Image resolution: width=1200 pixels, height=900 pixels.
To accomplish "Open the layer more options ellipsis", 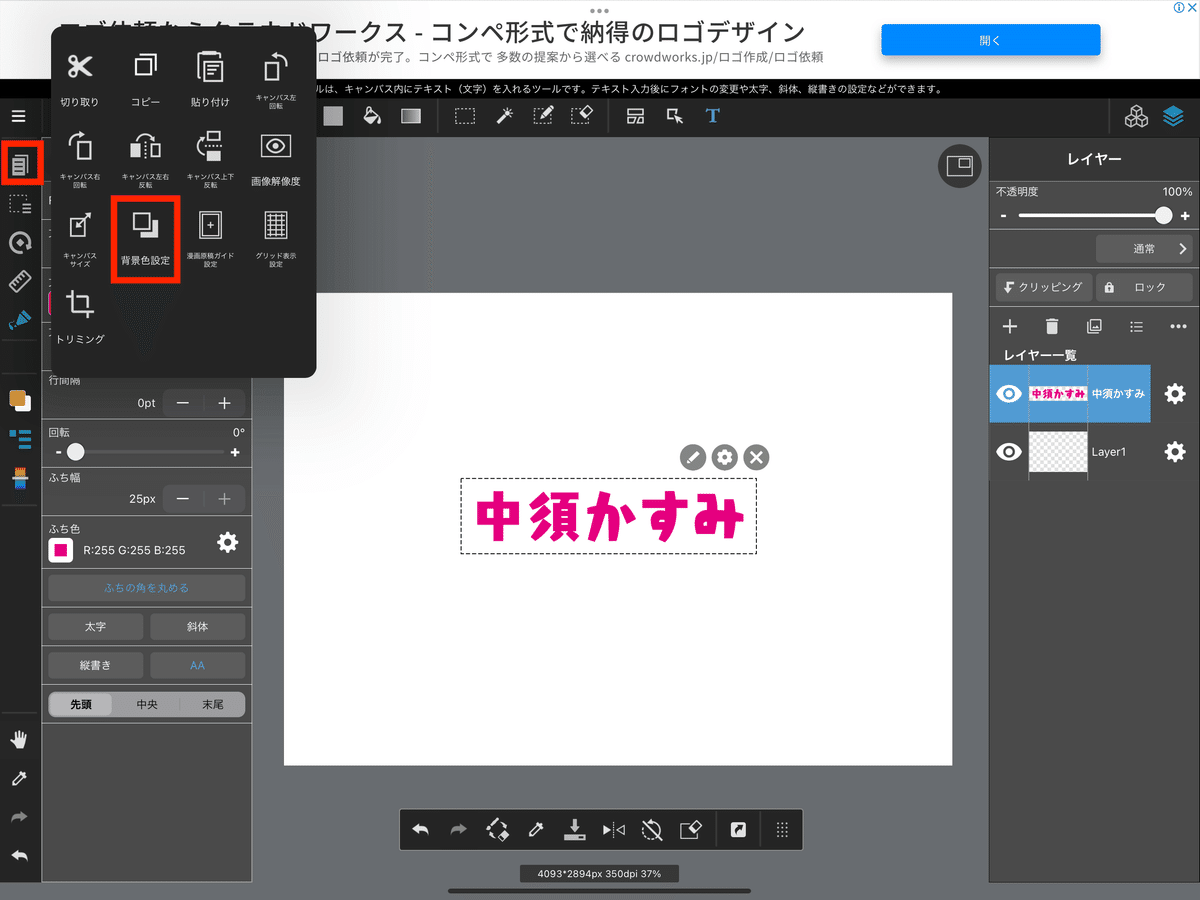I will pyautogui.click(x=1178, y=327).
